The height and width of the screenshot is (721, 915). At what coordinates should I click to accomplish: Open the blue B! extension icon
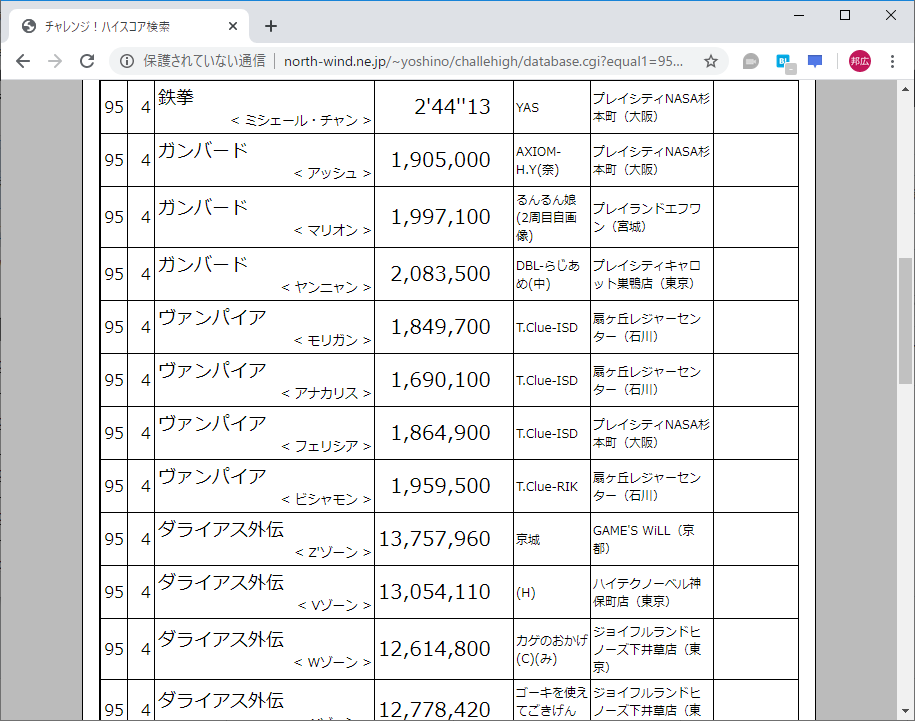click(x=784, y=62)
